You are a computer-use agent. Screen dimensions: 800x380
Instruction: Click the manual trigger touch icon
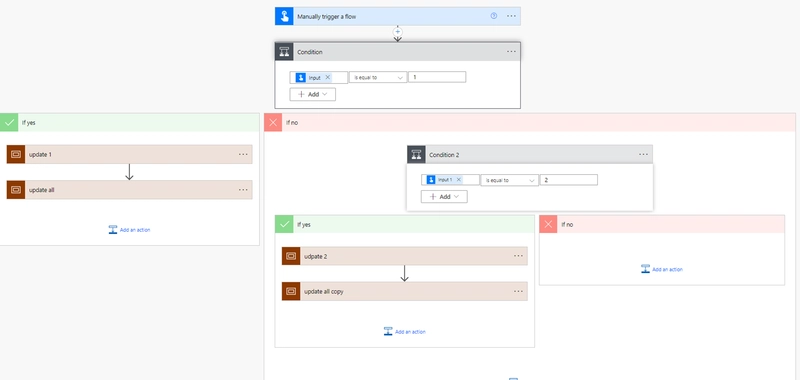click(x=284, y=16)
